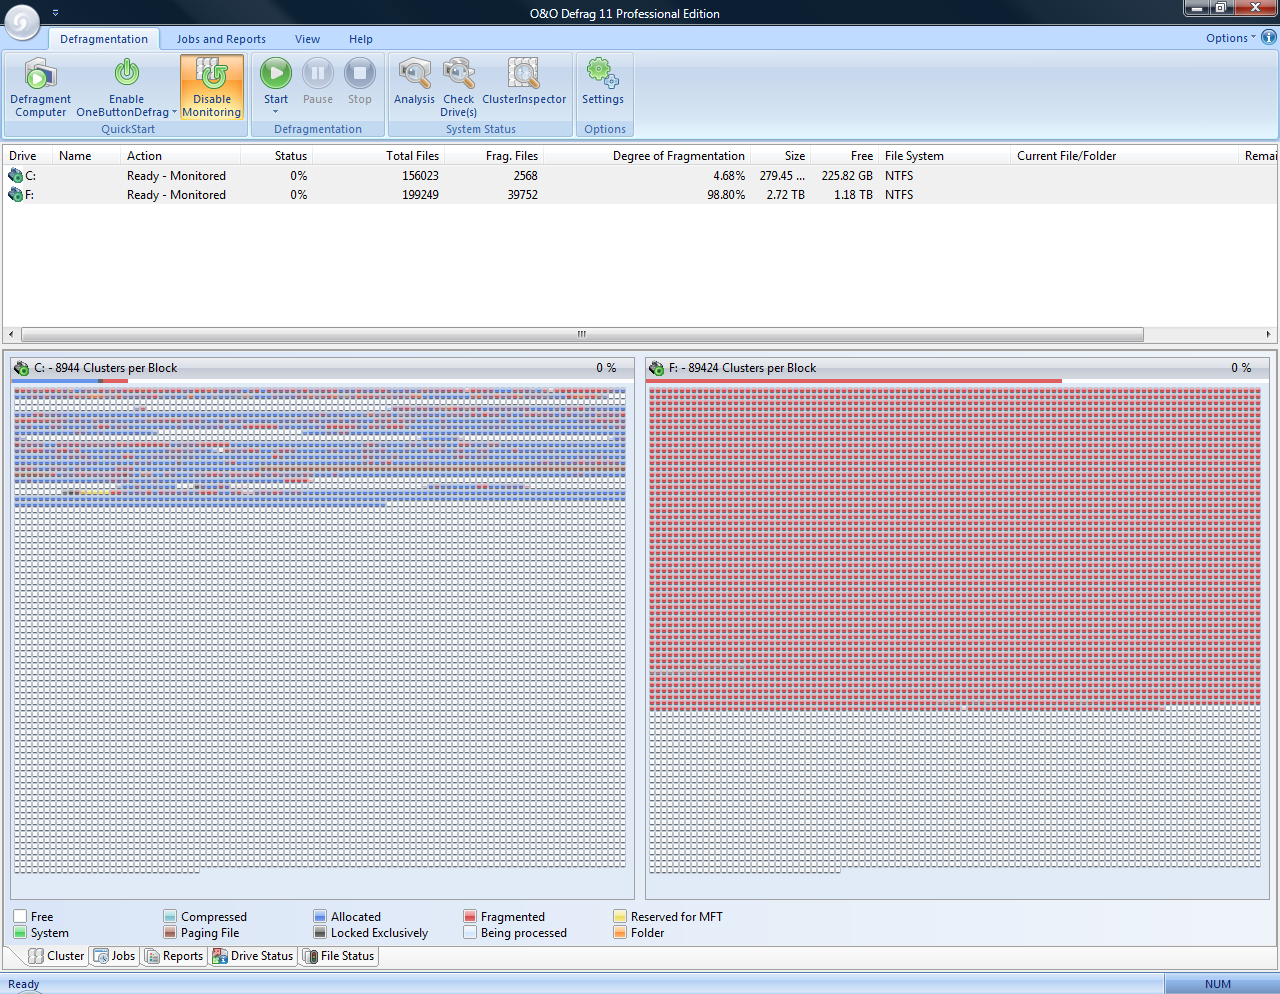
Task: Click the Enable OneButtonDefrag icon
Action: pyautogui.click(x=126, y=73)
